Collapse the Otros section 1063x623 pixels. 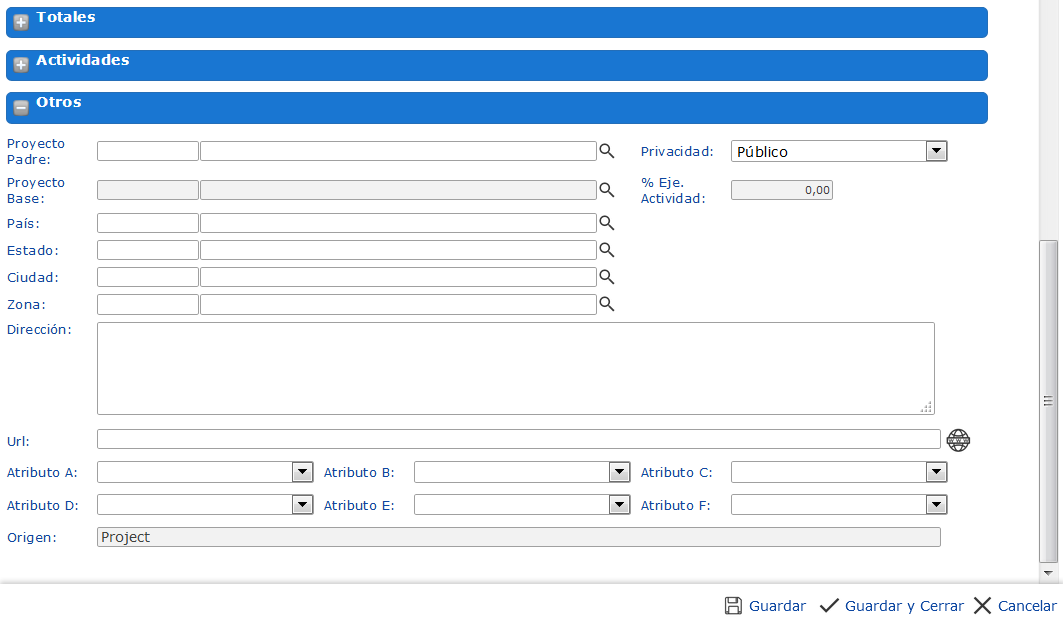(21, 107)
